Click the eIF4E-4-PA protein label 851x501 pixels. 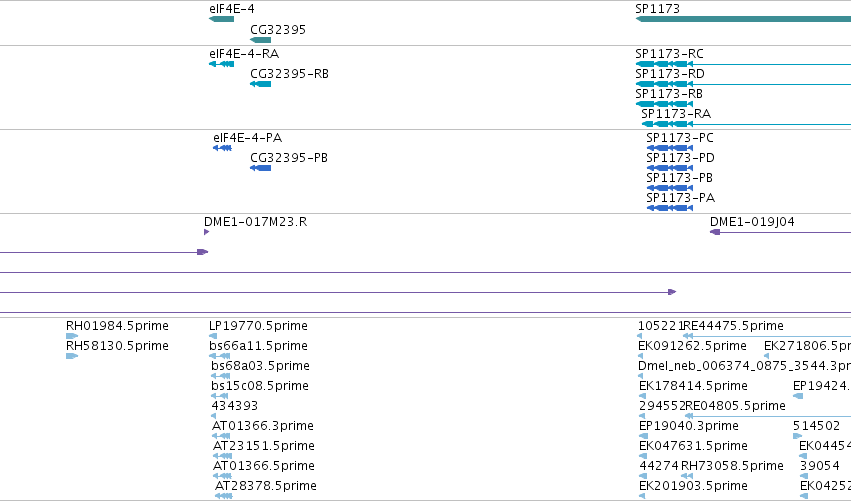coord(247,138)
